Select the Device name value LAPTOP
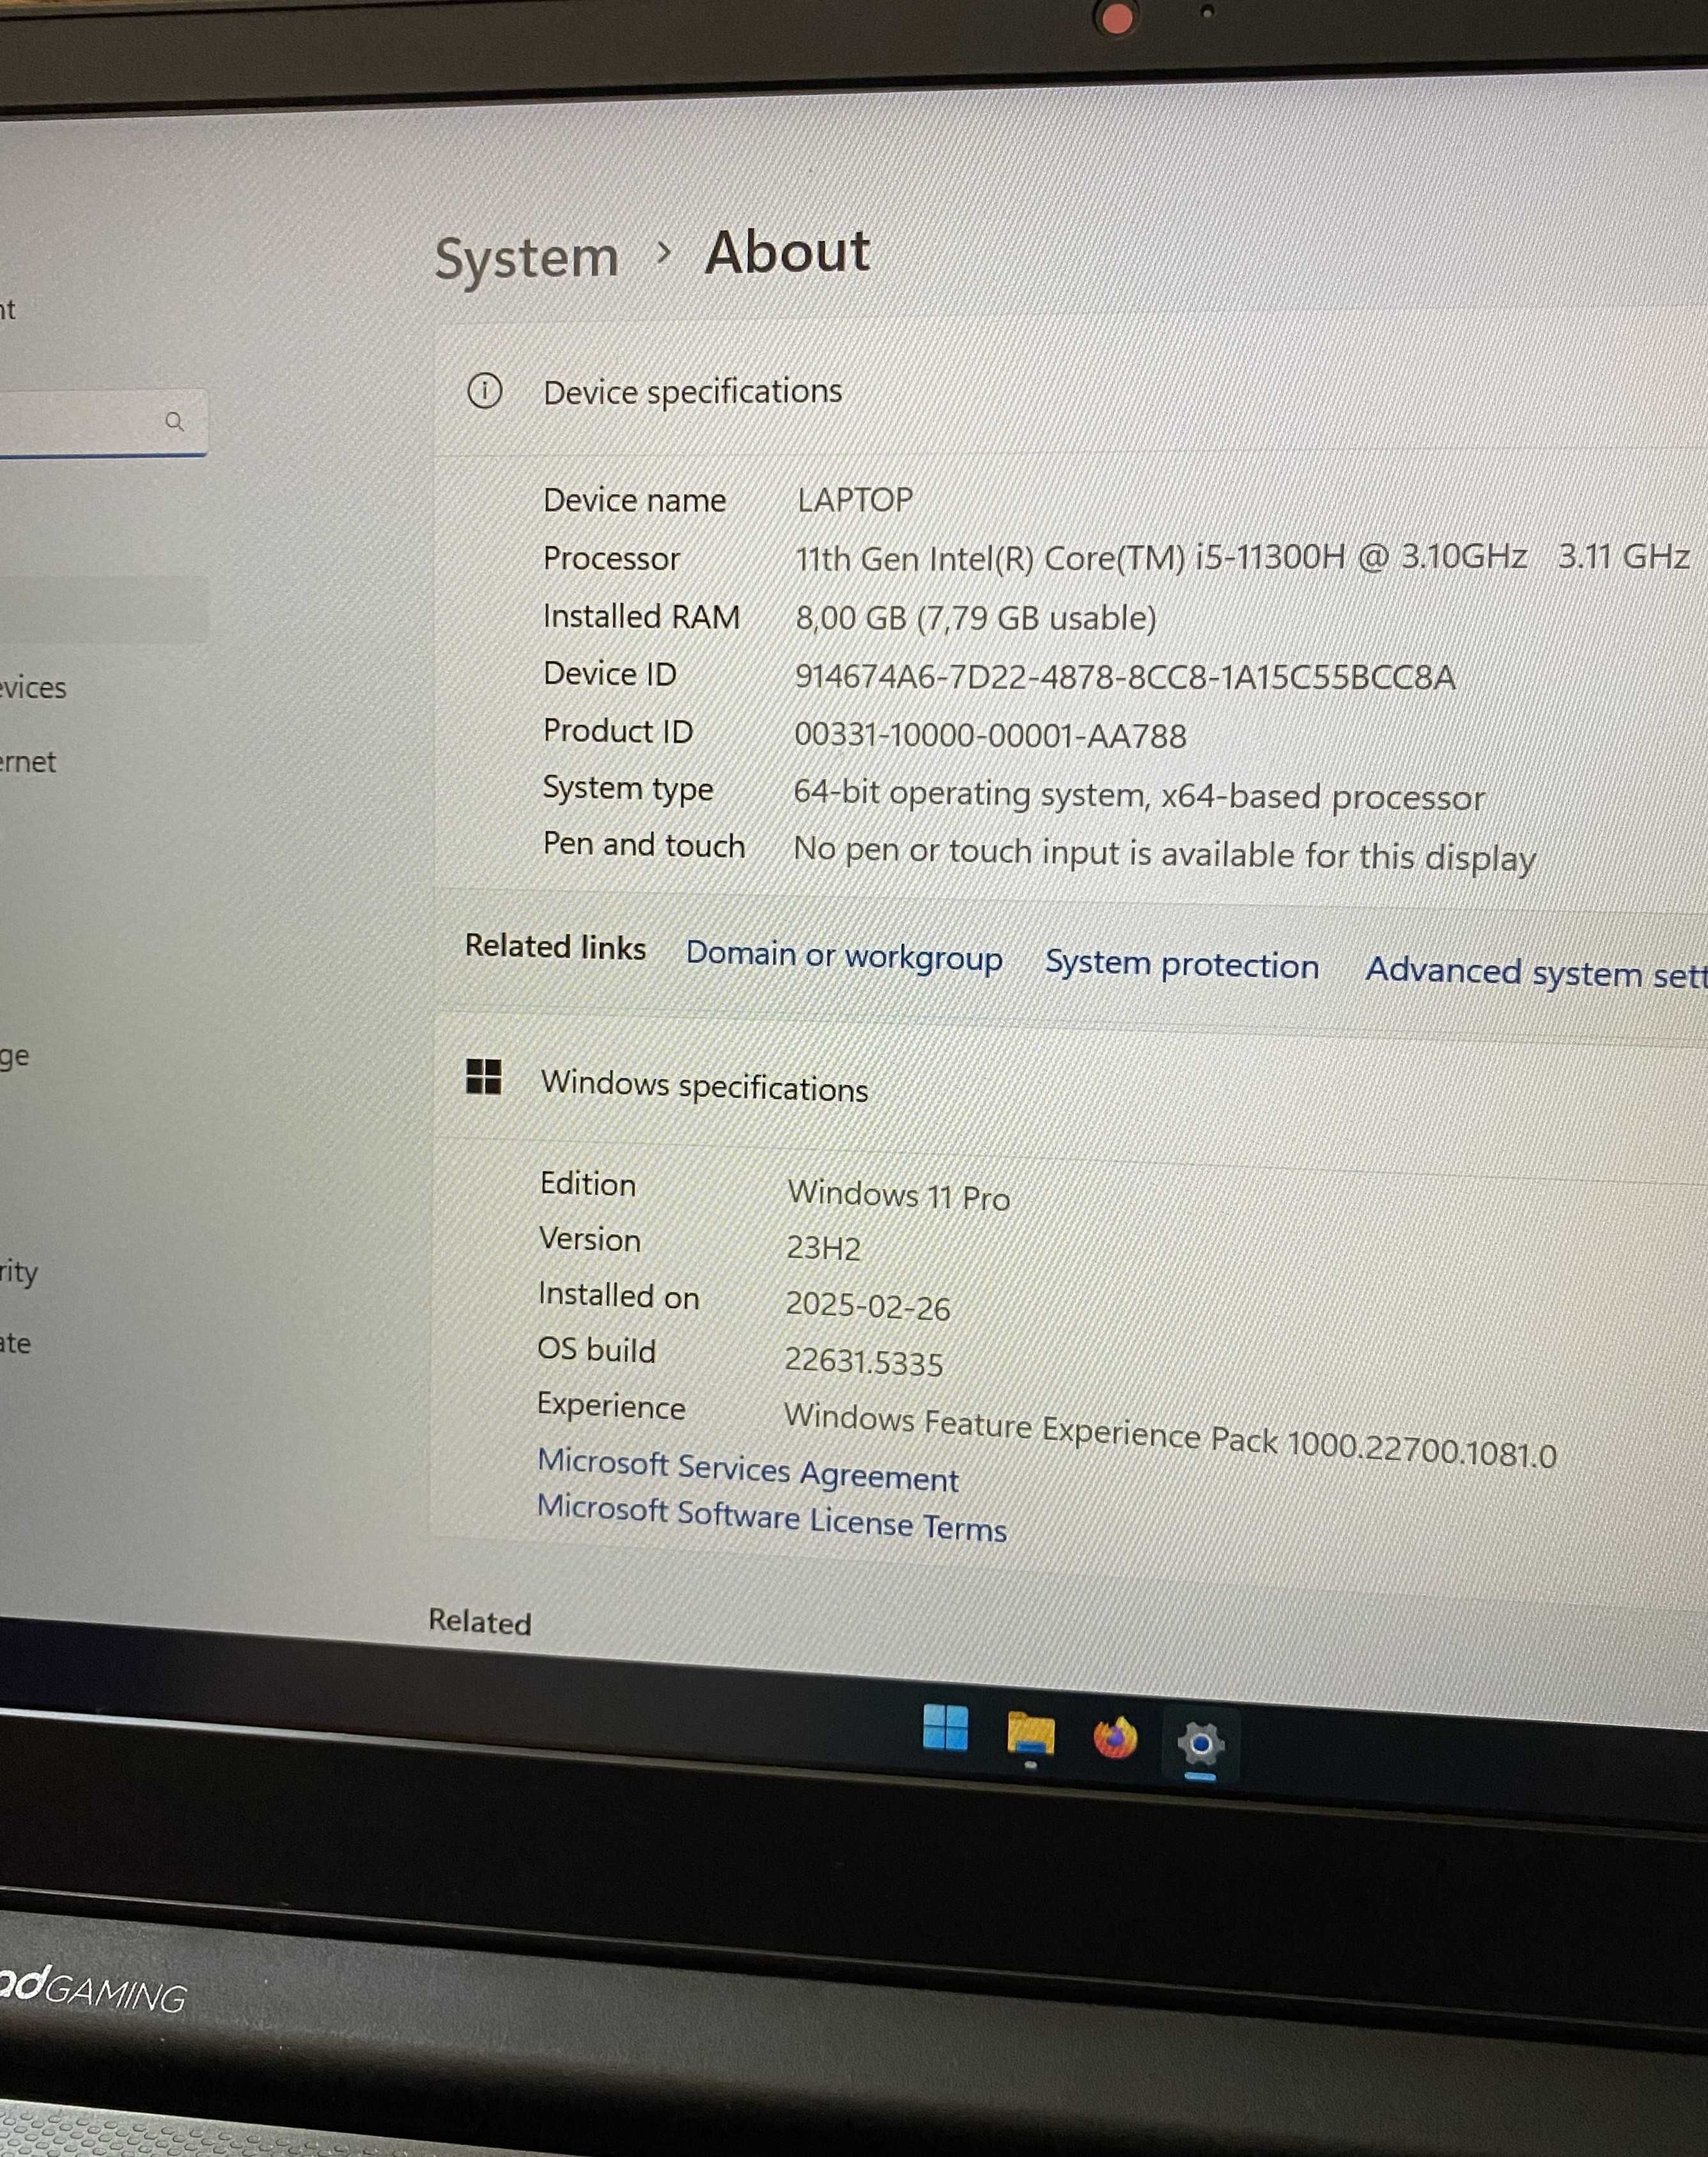The height and width of the screenshot is (2157, 1708). tap(855, 499)
